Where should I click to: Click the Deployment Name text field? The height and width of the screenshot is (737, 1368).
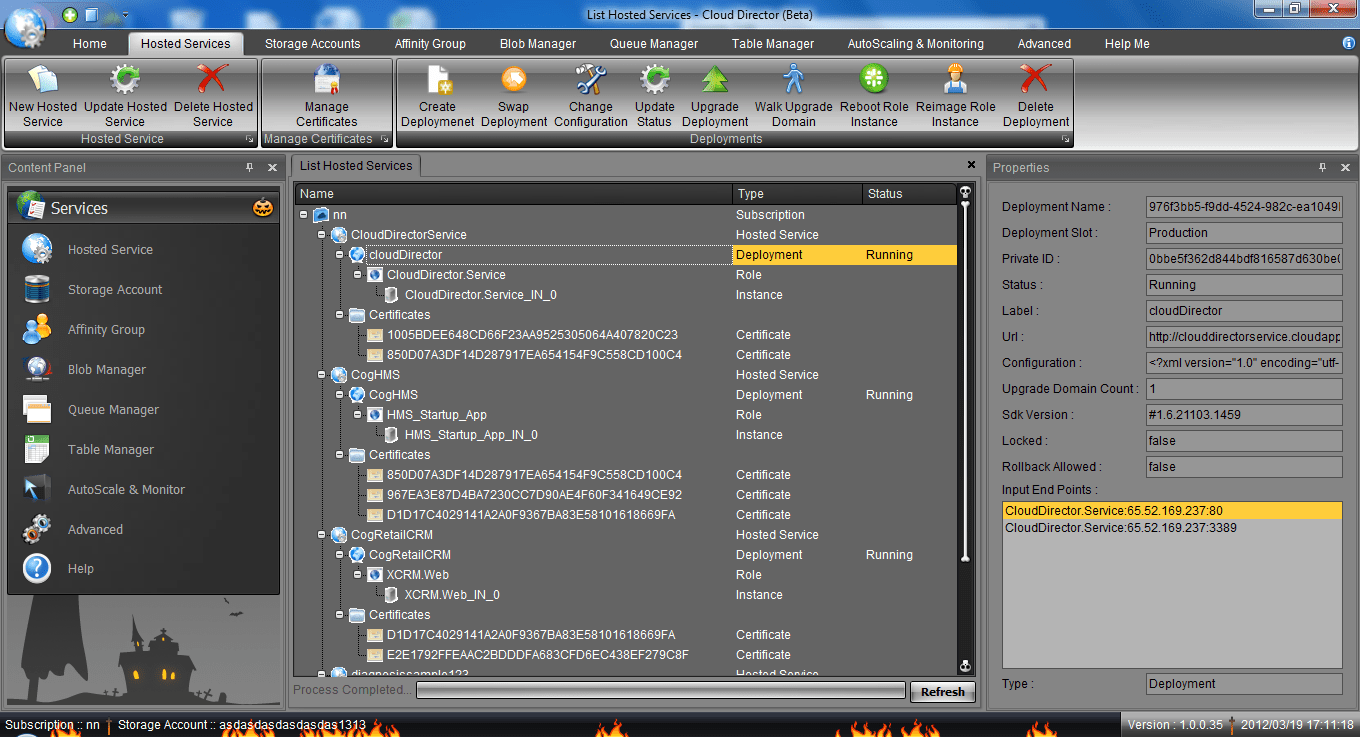coord(1244,207)
